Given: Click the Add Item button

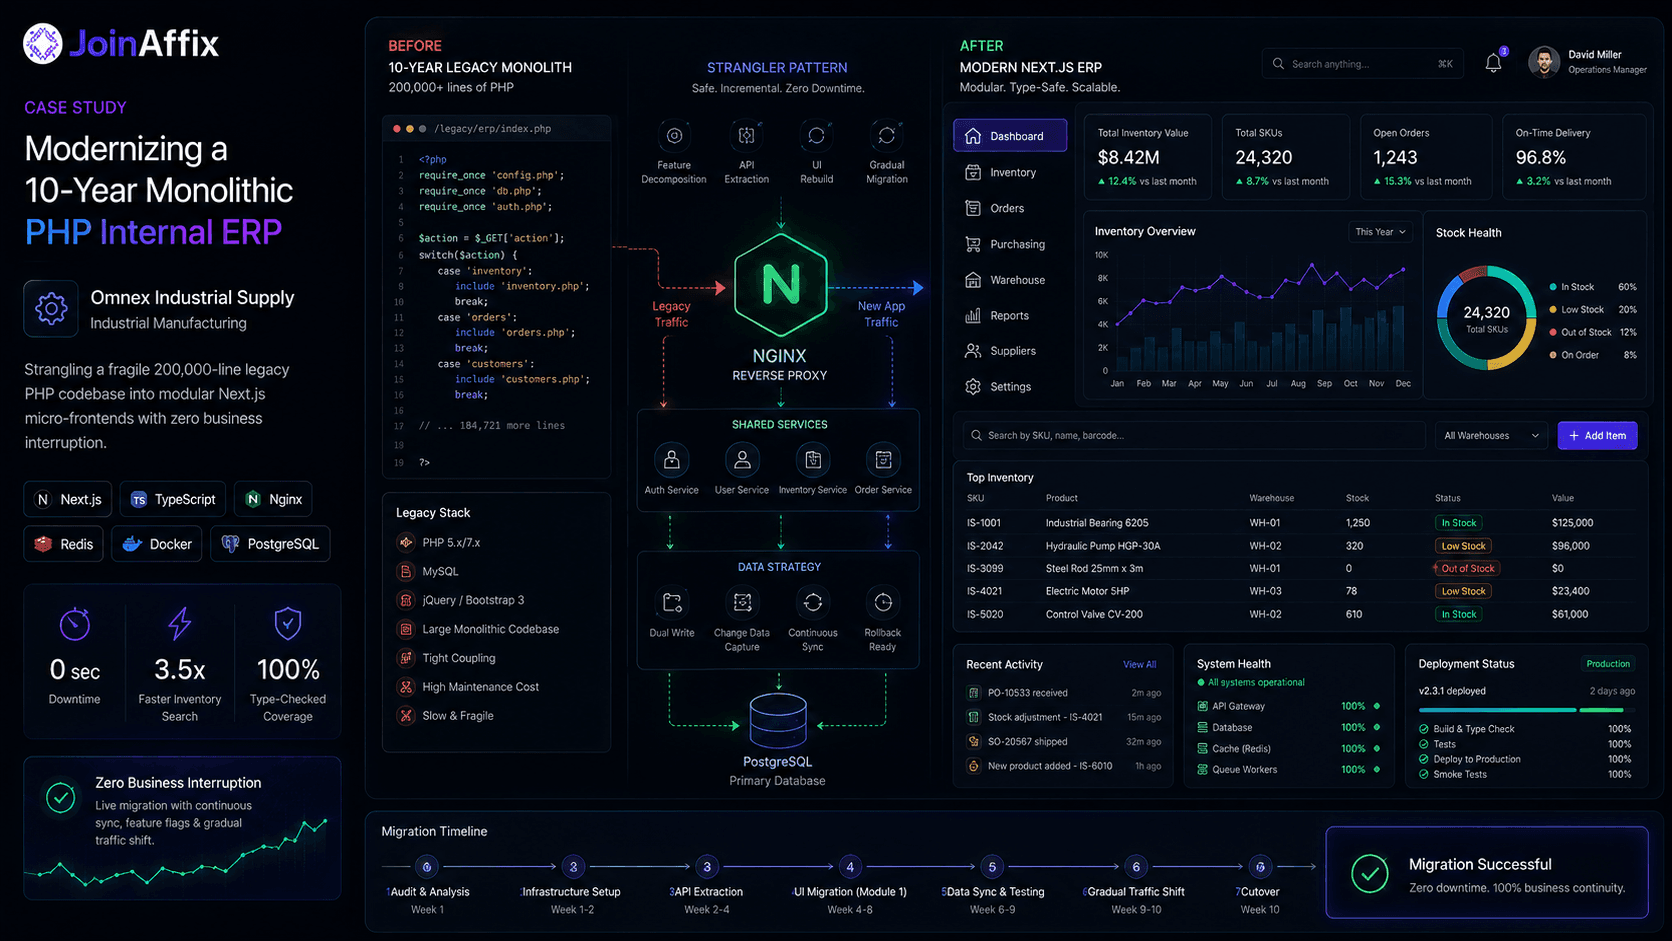Looking at the screenshot, I should [1597, 435].
